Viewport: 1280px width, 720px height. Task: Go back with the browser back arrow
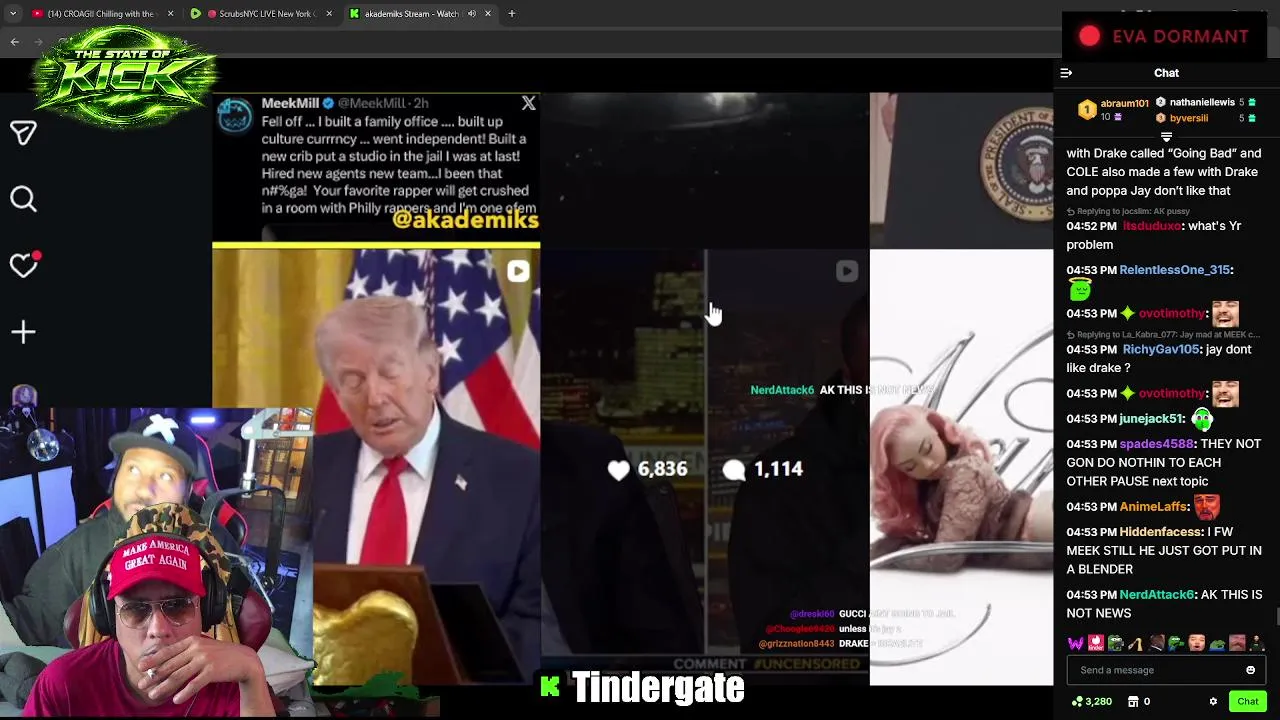(x=14, y=41)
